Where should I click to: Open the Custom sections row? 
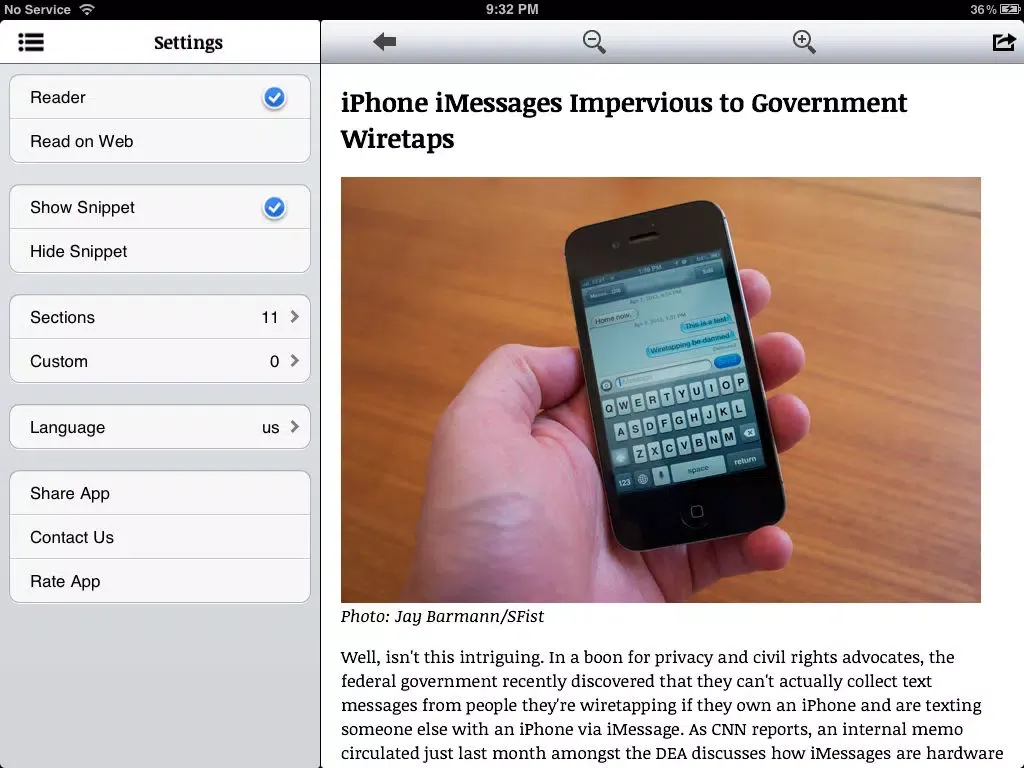coord(160,360)
